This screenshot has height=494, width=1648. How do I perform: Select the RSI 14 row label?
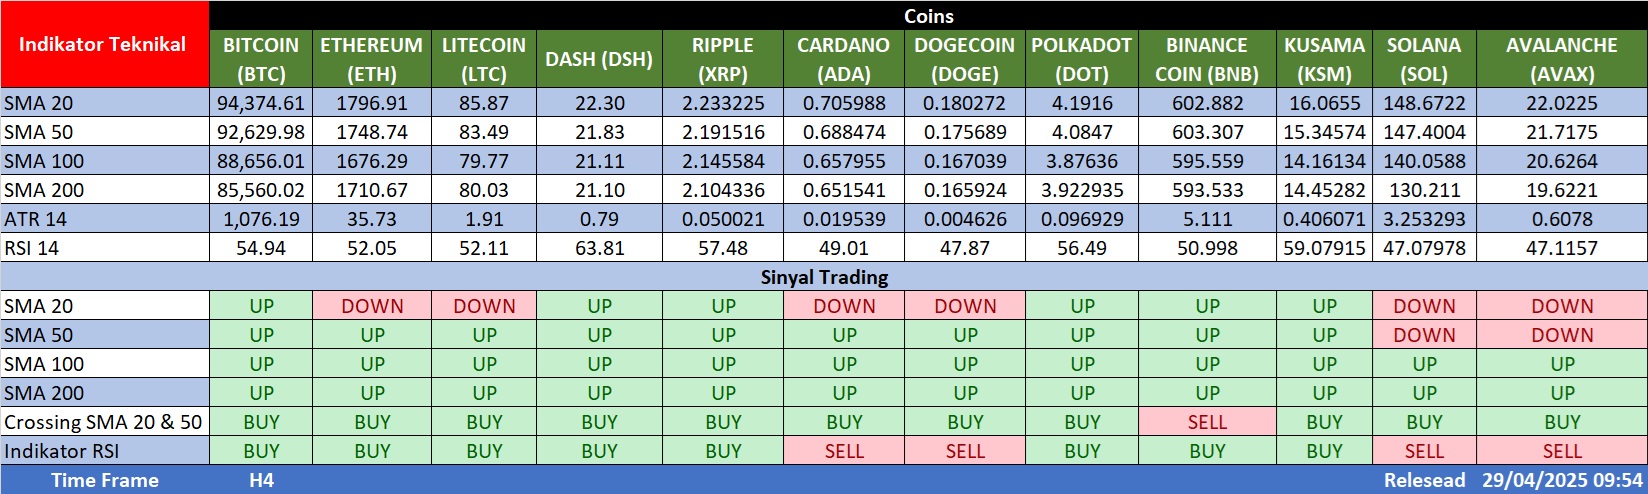[x=32, y=248]
